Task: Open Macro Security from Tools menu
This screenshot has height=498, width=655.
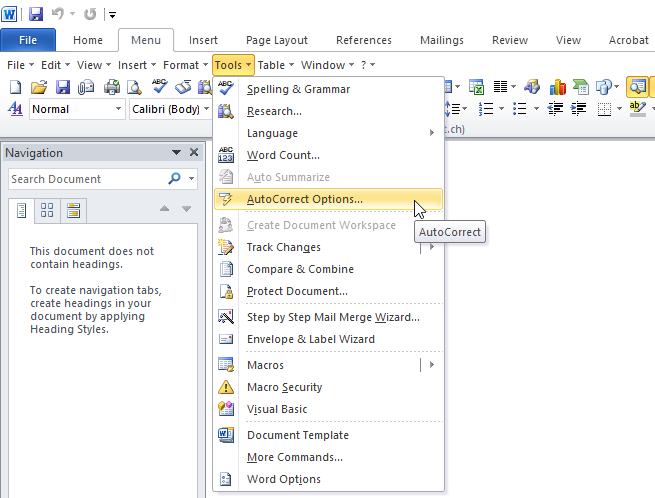Action: point(328,387)
